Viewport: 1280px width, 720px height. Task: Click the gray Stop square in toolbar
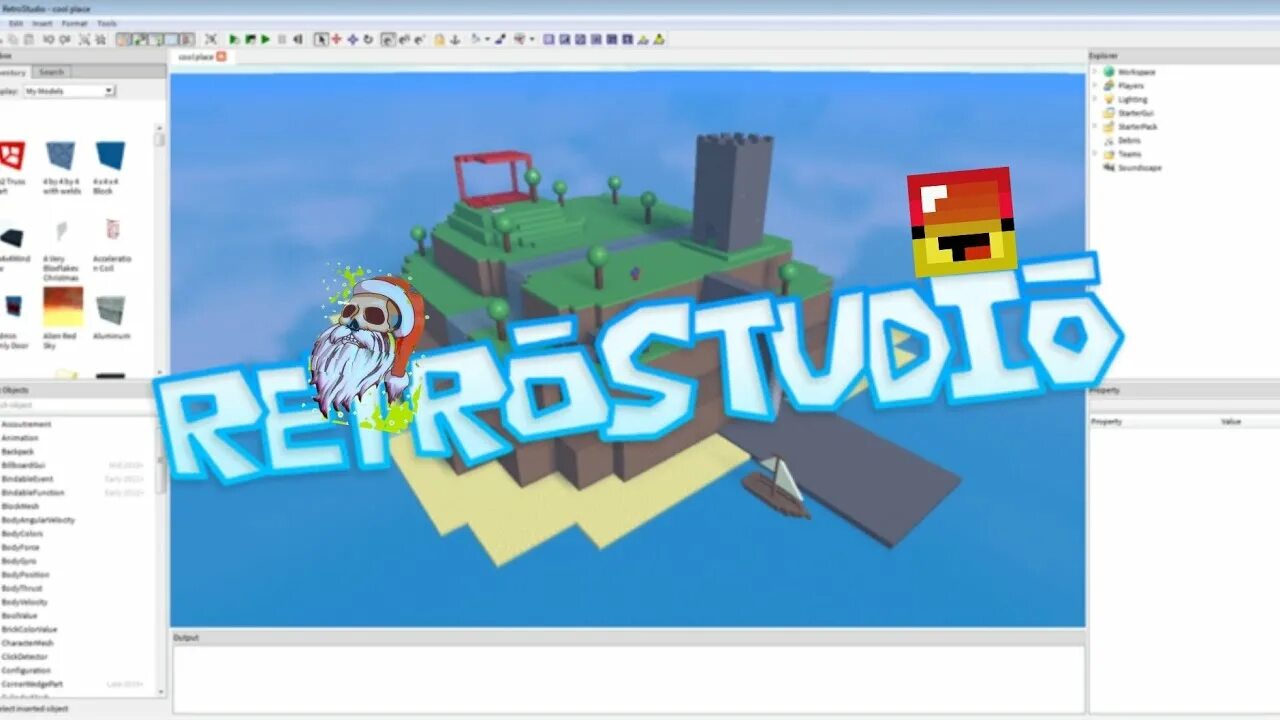point(282,39)
